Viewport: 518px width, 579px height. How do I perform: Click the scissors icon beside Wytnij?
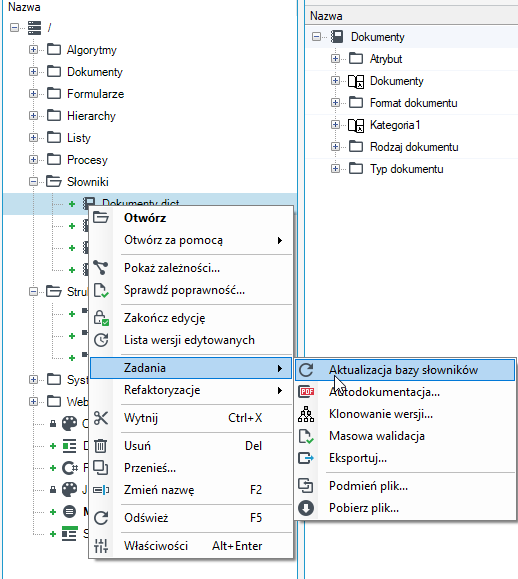[x=101, y=418]
